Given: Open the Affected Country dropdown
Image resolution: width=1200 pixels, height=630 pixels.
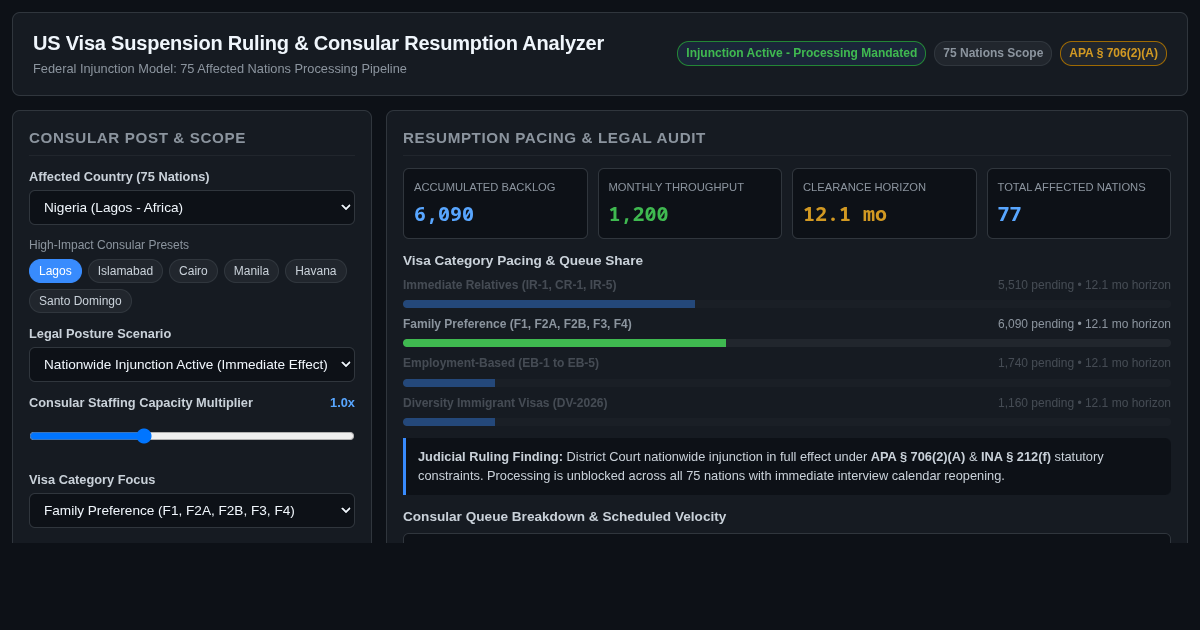Looking at the screenshot, I should point(192,207).
